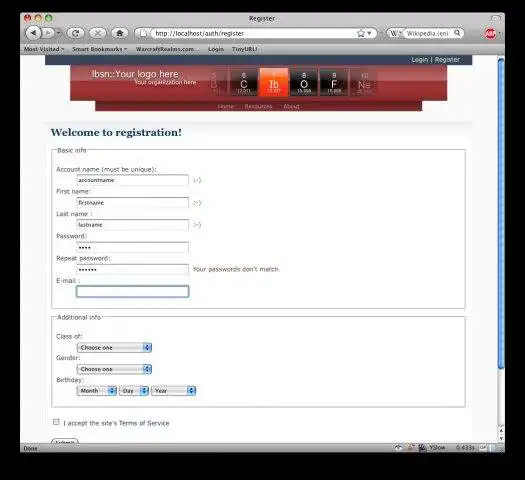Viewport: 525px width, 480px height.
Task: Open the Login bookmark in bookmarks bar
Action: tap(216, 49)
